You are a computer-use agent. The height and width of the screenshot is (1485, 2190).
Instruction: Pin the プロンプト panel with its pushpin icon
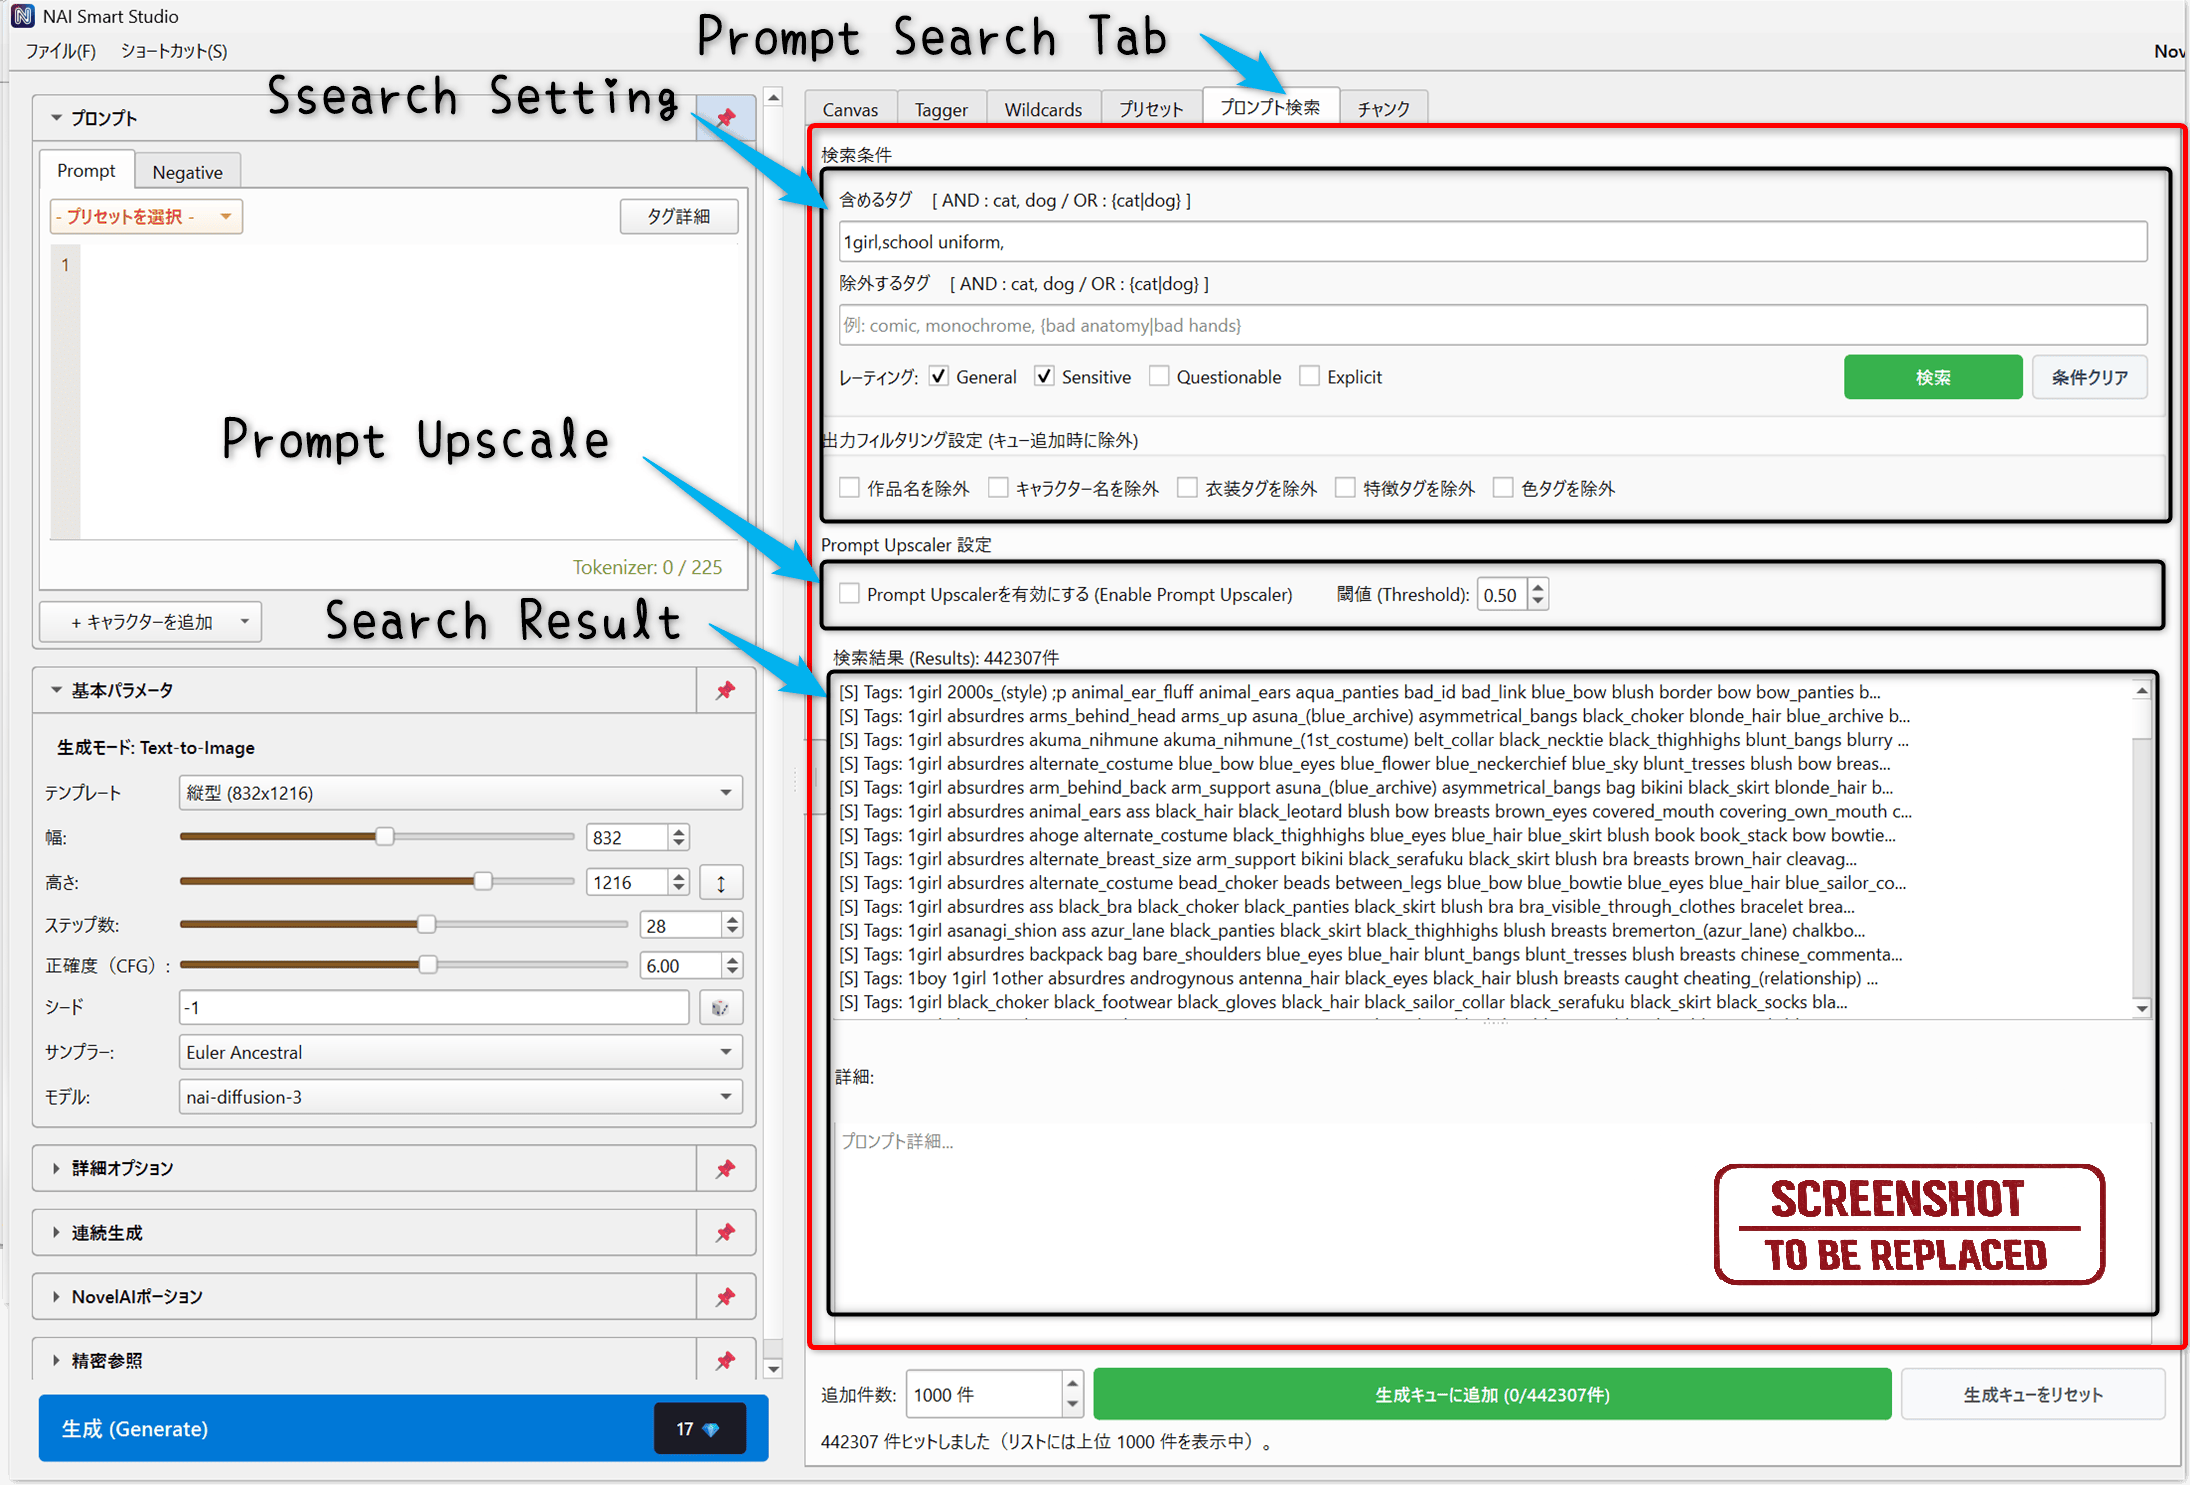click(x=725, y=117)
